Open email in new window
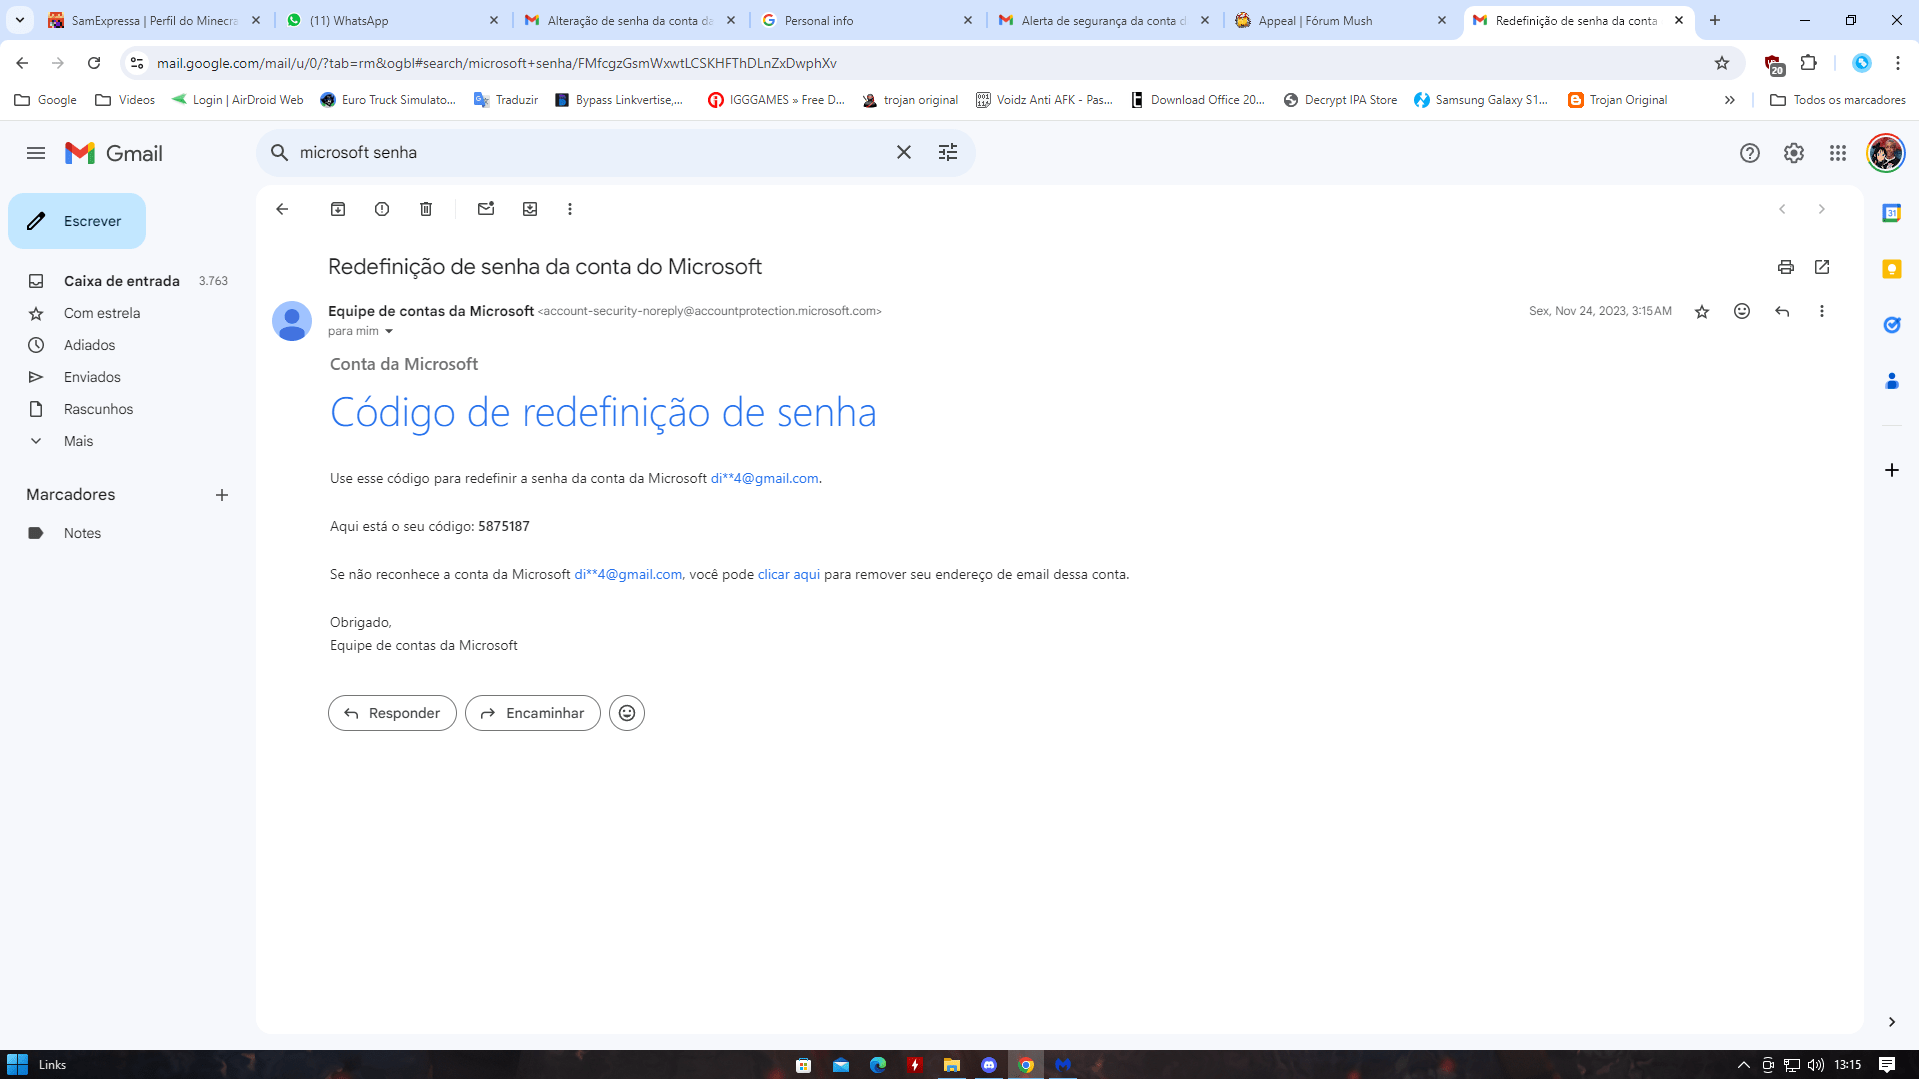The height and width of the screenshot is (1079, 1919). (1822, 267)
